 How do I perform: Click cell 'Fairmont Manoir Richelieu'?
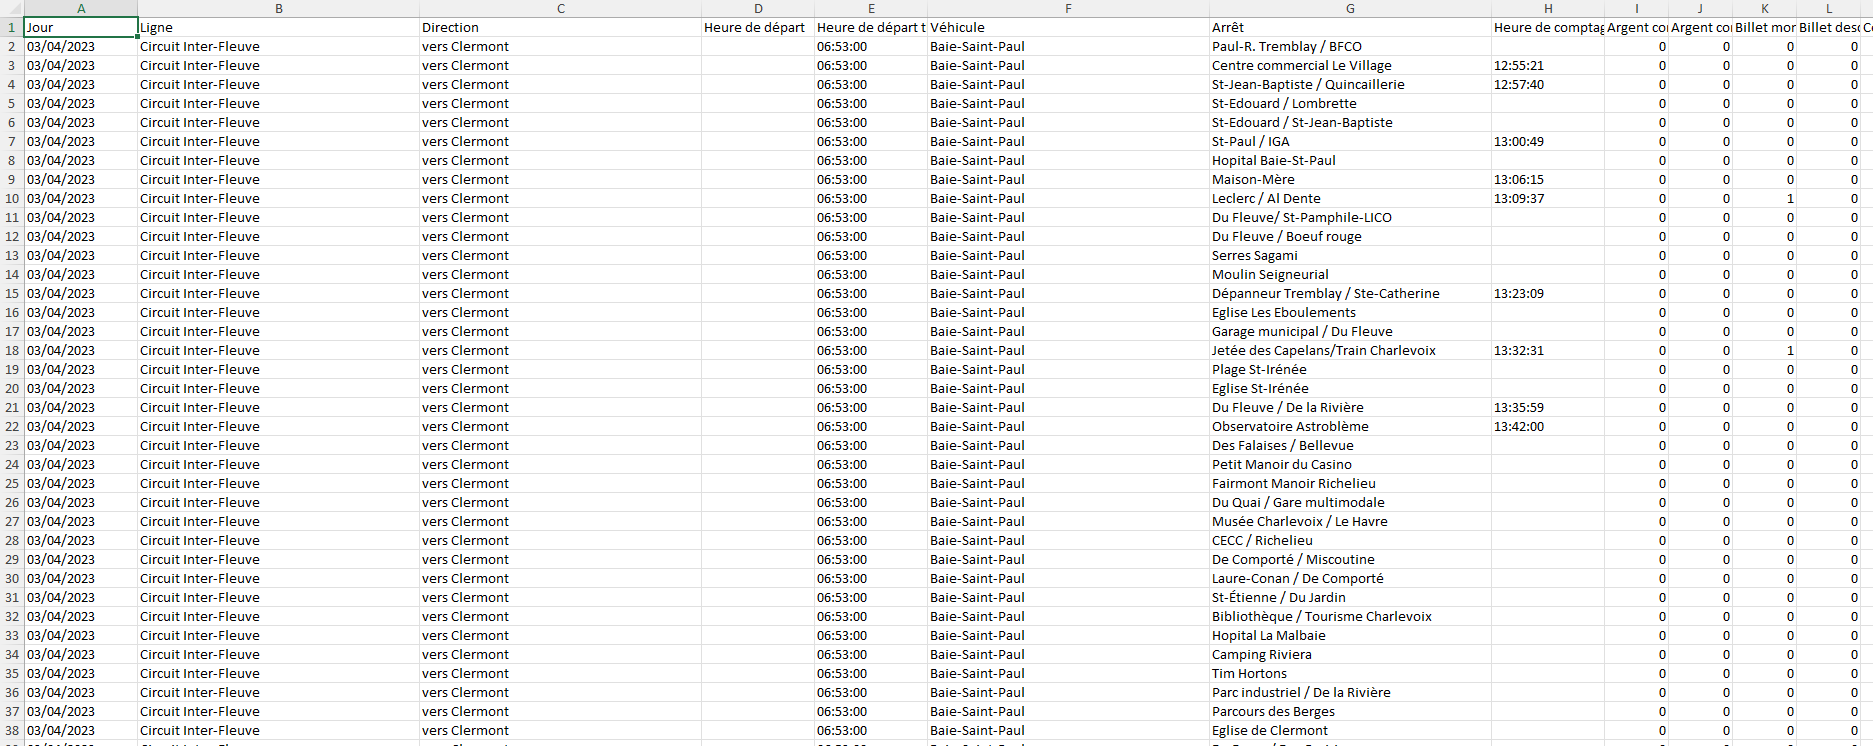1351,483
